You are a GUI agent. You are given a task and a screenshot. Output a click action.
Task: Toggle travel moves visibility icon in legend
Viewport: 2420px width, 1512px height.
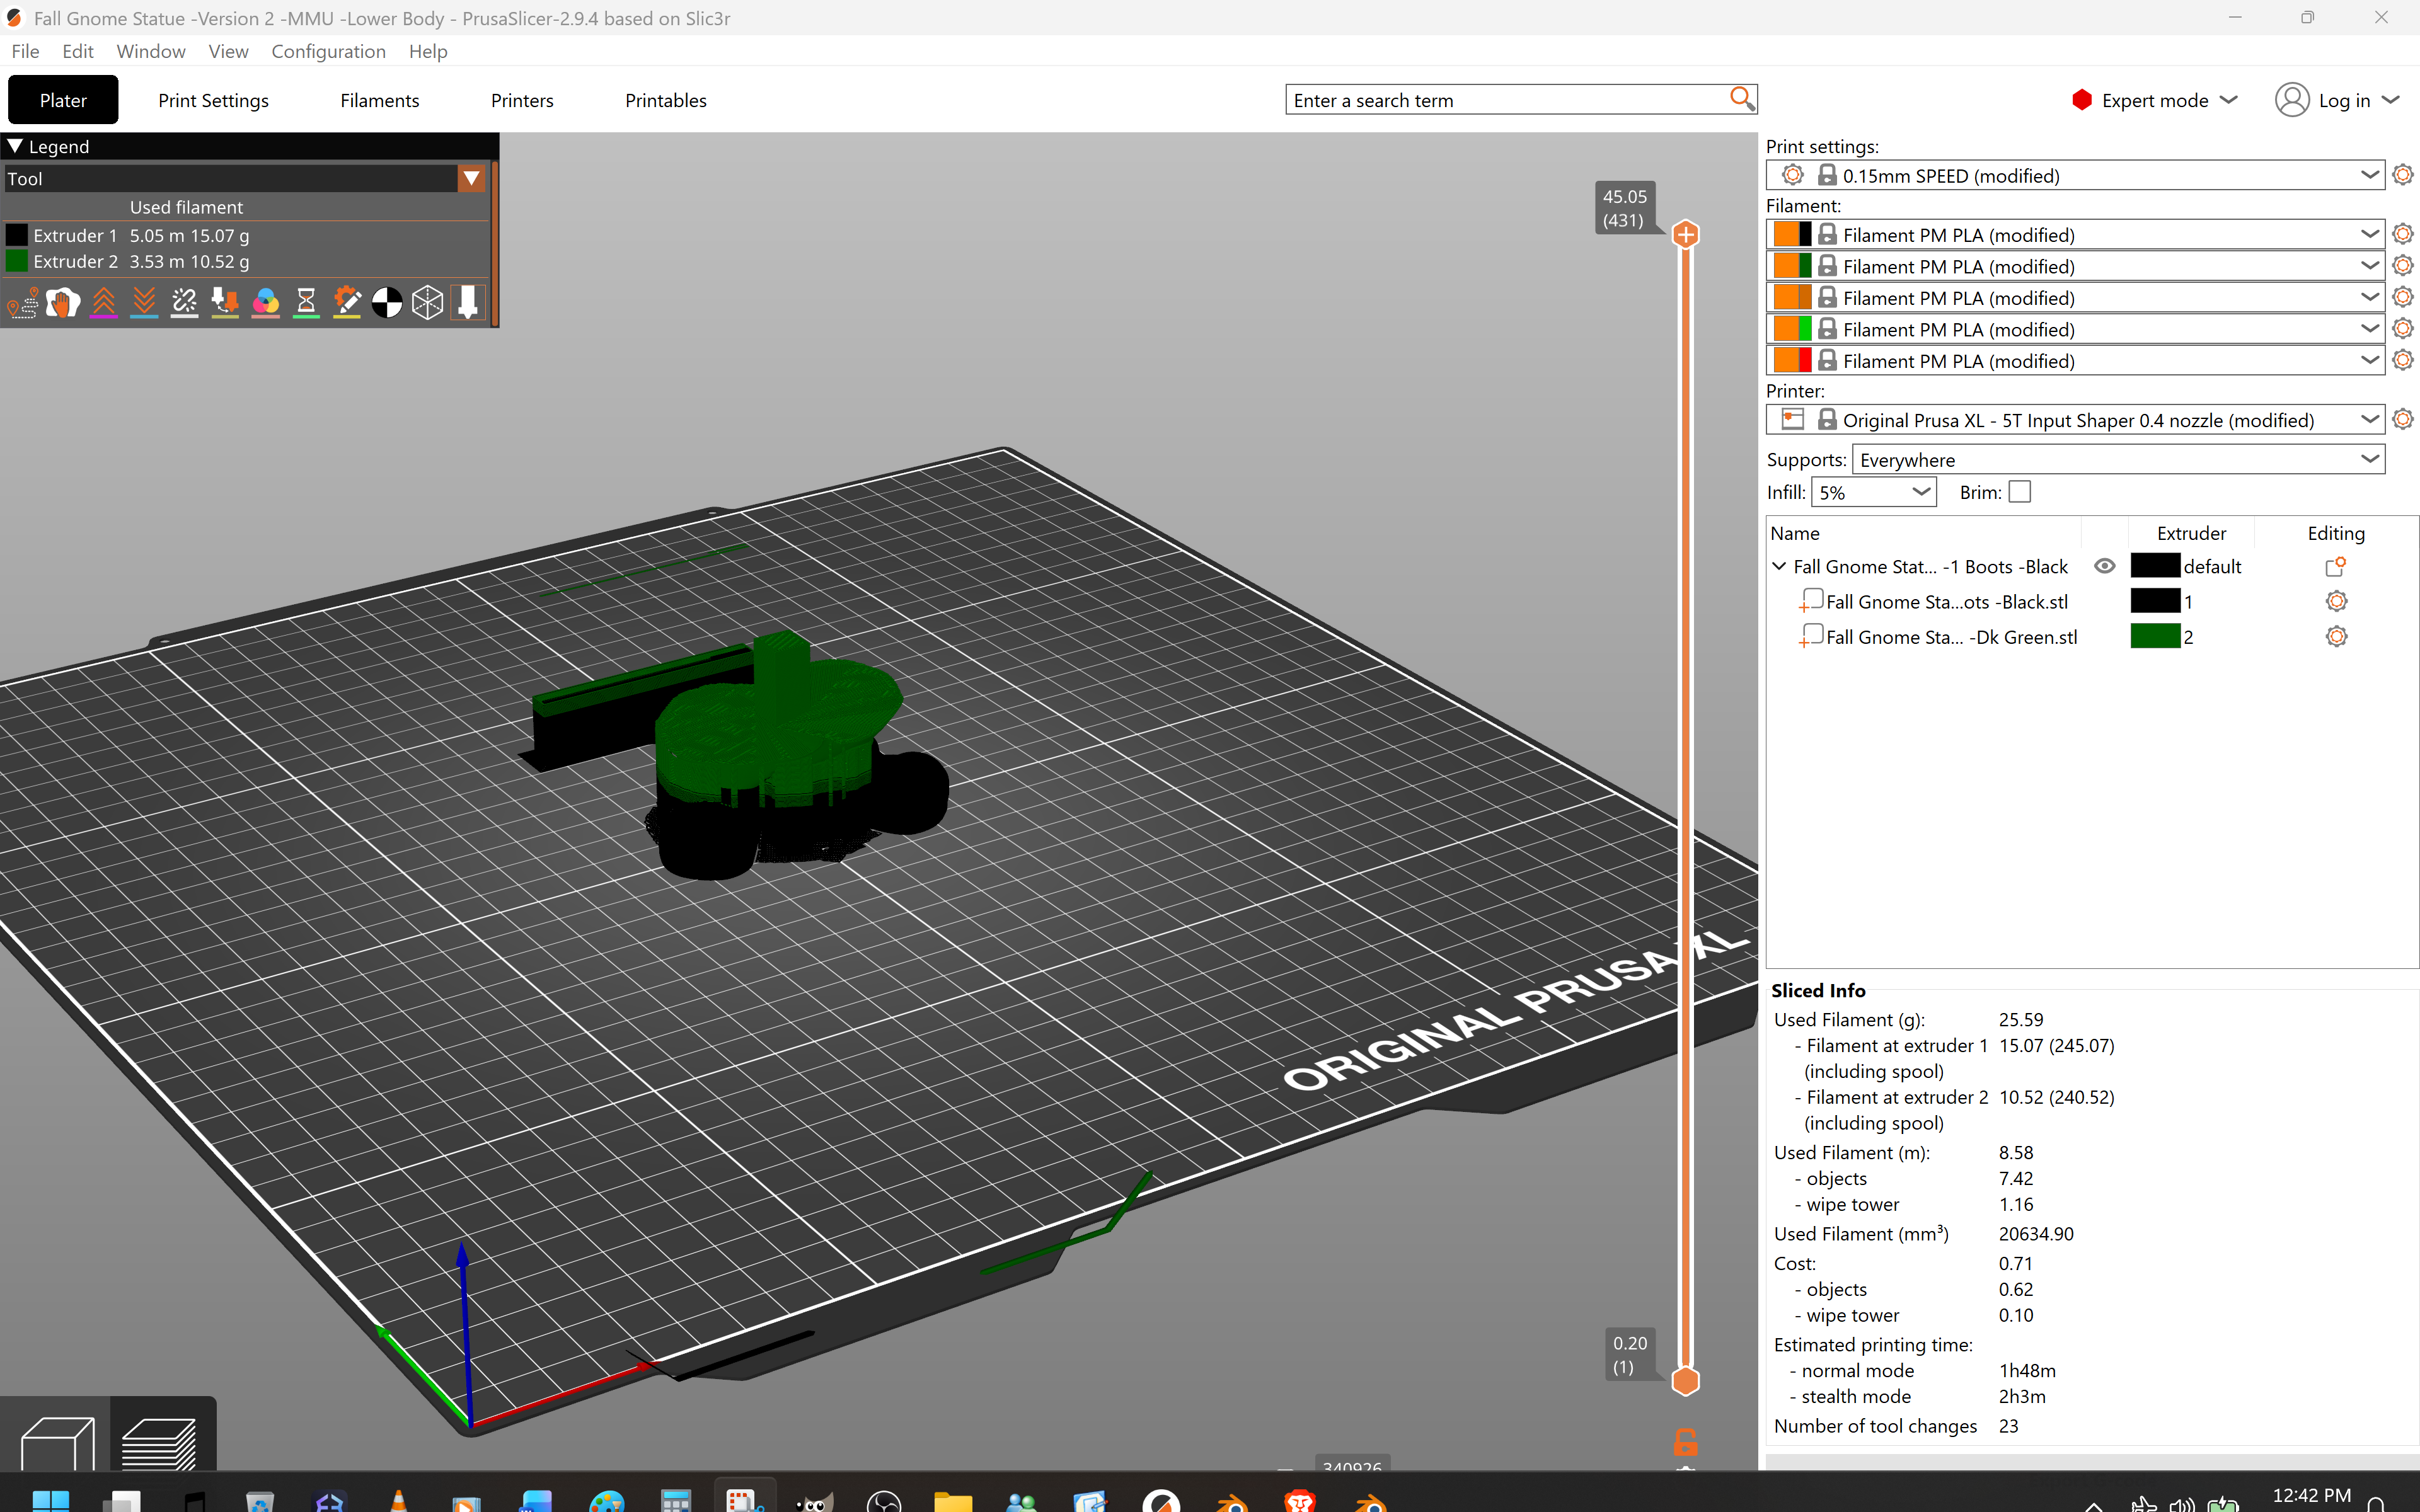(x=22, y=302)
